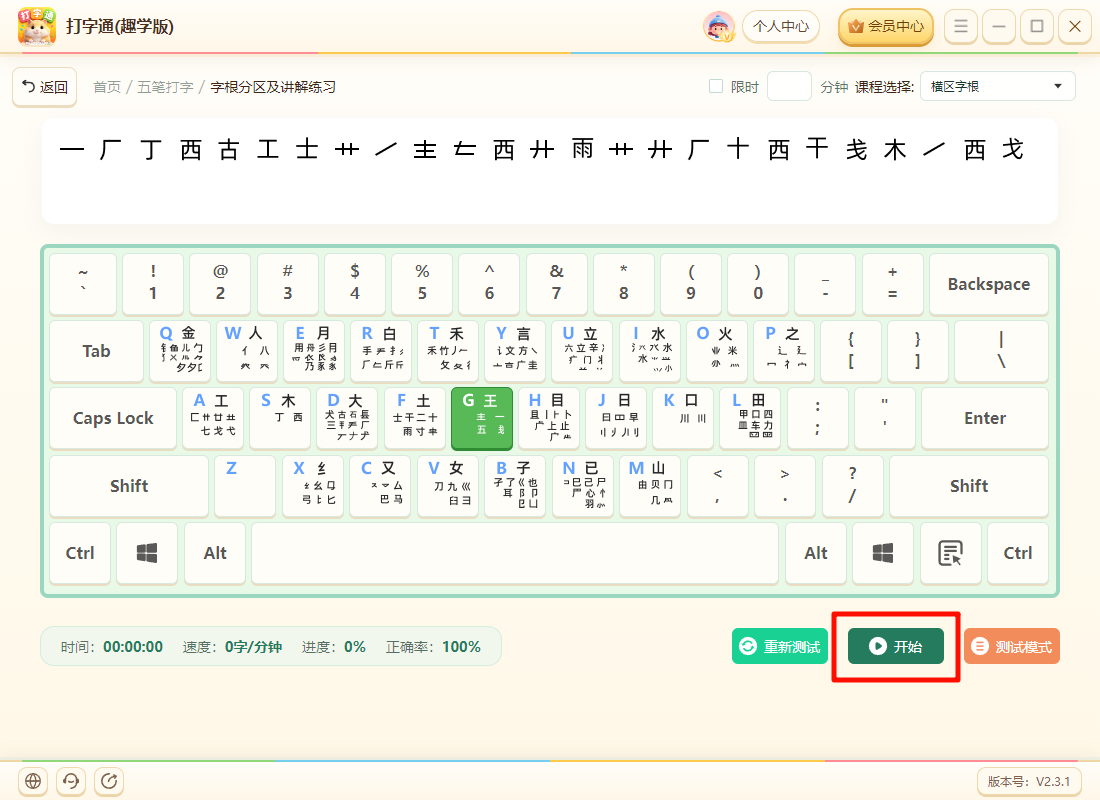Click the 返回 back button

45,87
